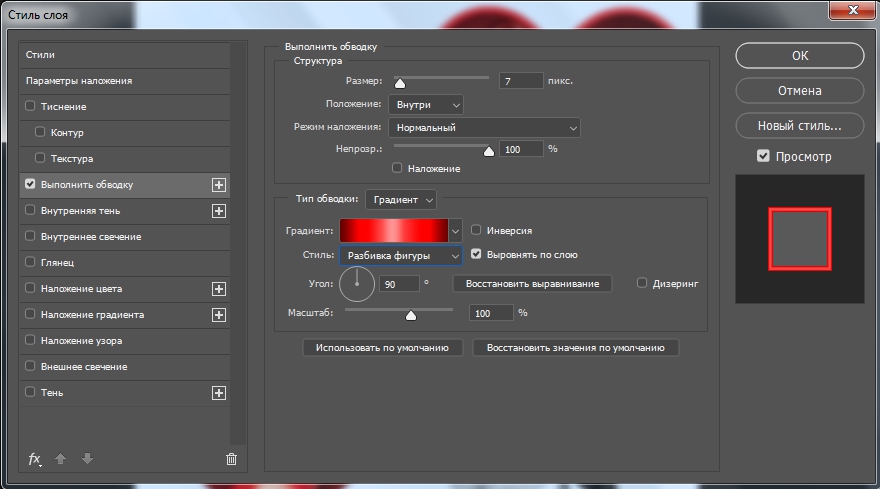
Task: Enable the Наложение checkbox under opacity
Action: 397,168
